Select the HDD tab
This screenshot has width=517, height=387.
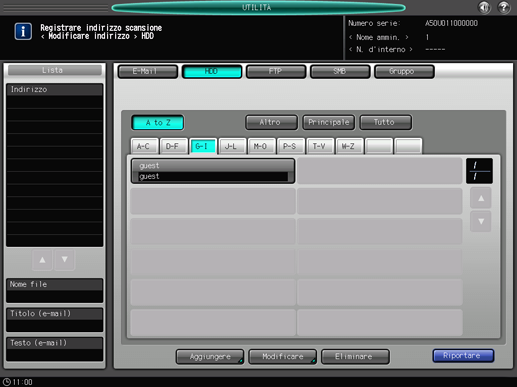tap(212, 71)
